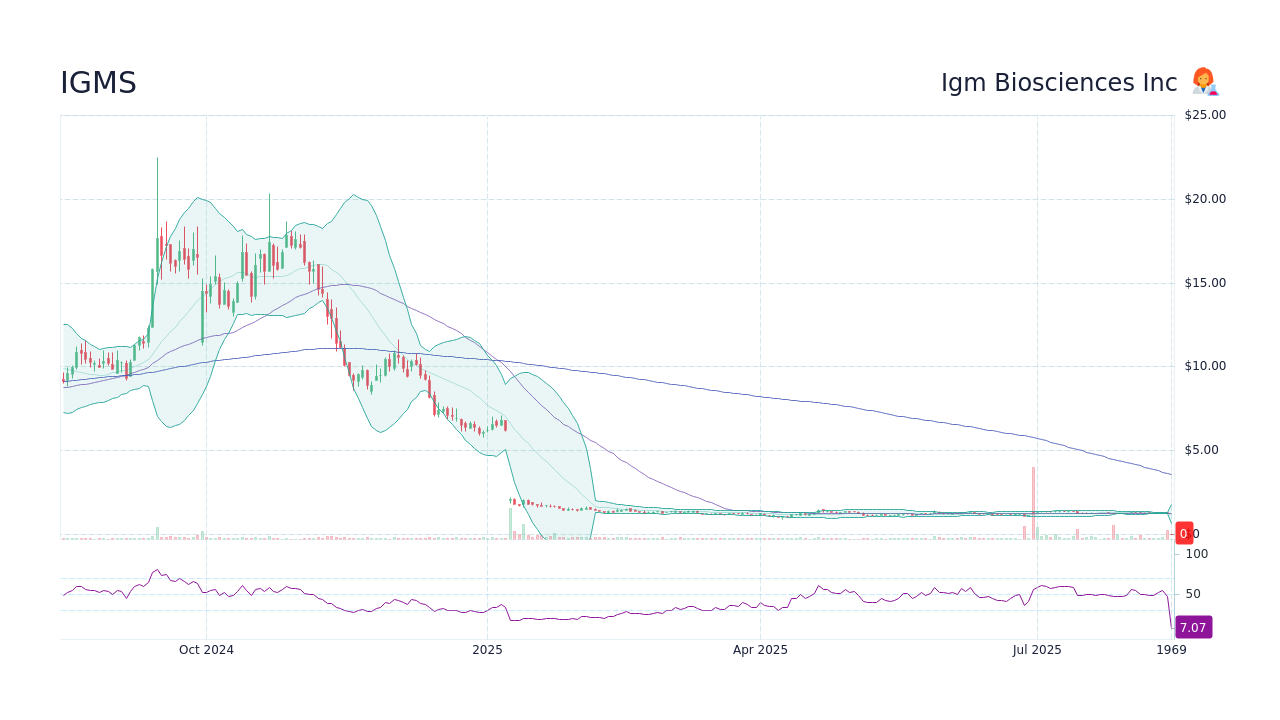Click the IGMS ticker heading
Screen dimensions: 1280x720
(99, 83)
